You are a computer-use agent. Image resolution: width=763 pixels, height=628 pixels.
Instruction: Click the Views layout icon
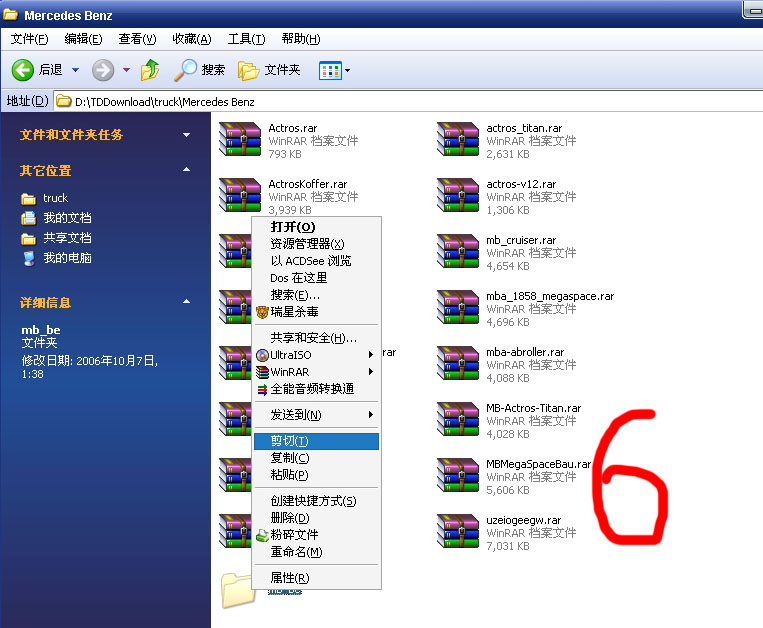[328, 70]
